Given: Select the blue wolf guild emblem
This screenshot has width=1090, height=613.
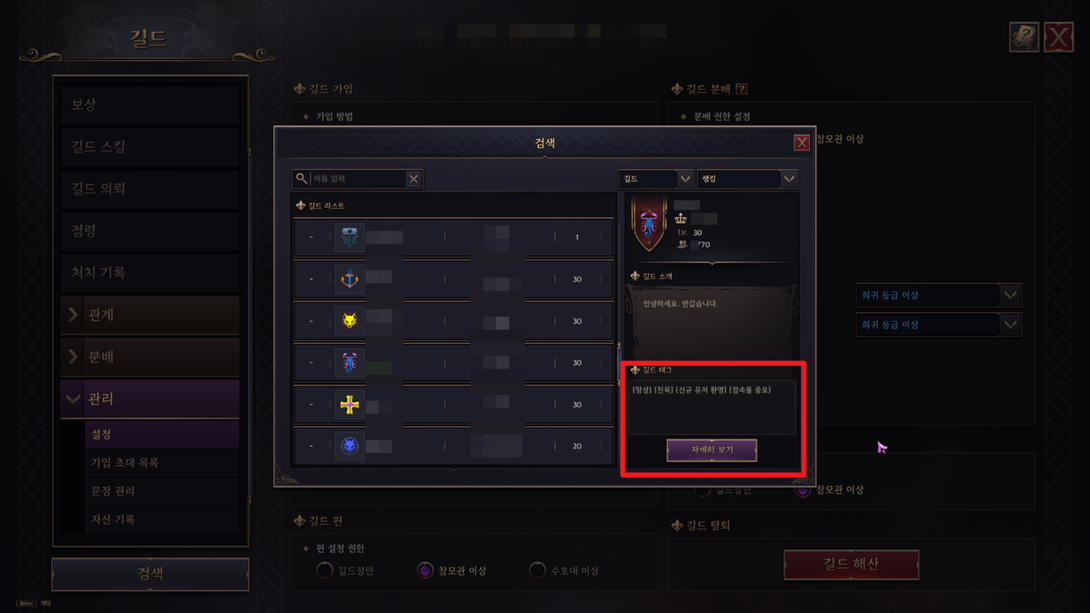Looking at the screenshot, I should [349, 446].
